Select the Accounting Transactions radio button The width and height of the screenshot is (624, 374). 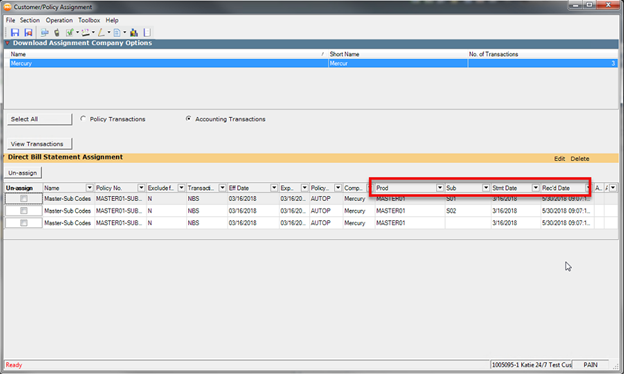click(188, 119)
